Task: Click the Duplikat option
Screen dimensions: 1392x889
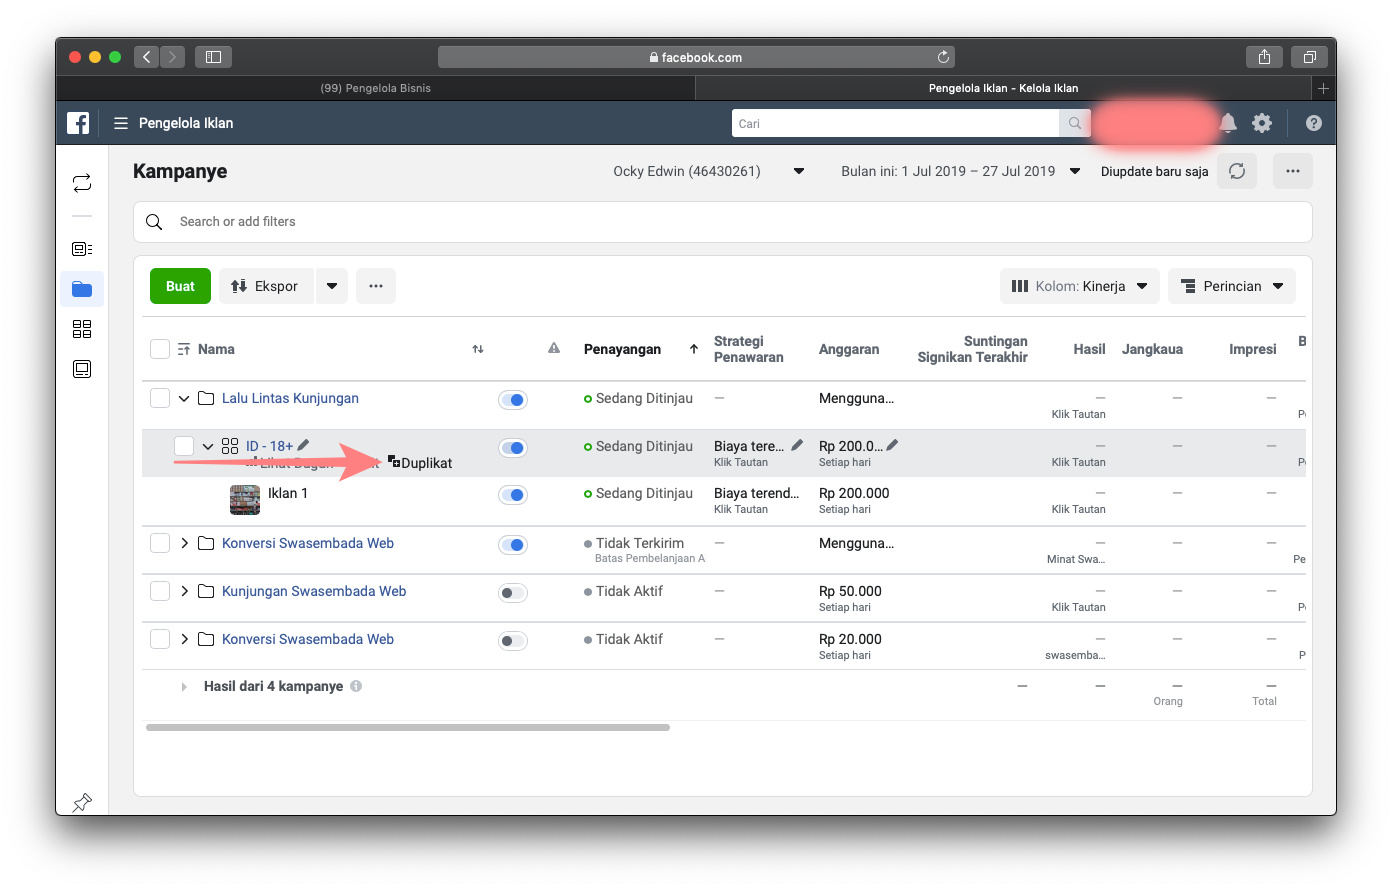Action: (420, 463)
